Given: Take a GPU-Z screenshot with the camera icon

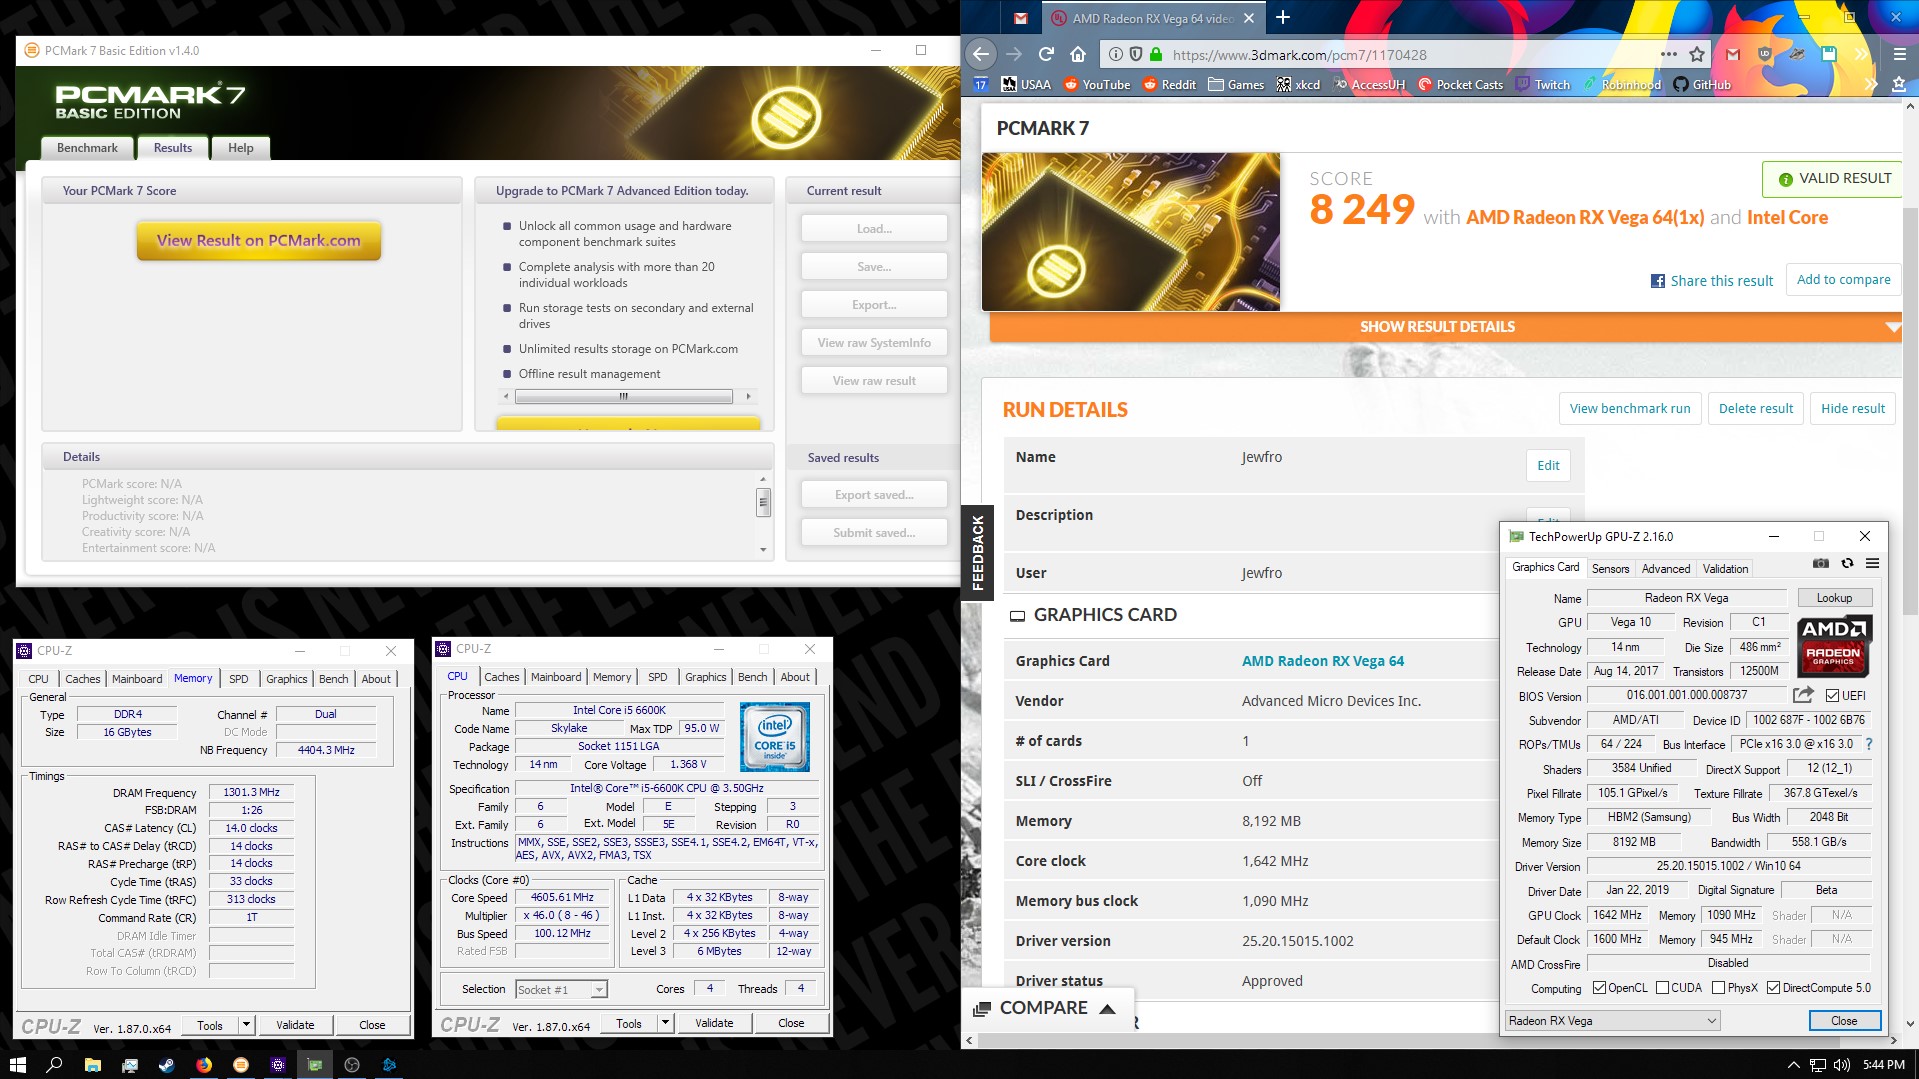Looking at the screenshot, I should tap(1821, 563).
